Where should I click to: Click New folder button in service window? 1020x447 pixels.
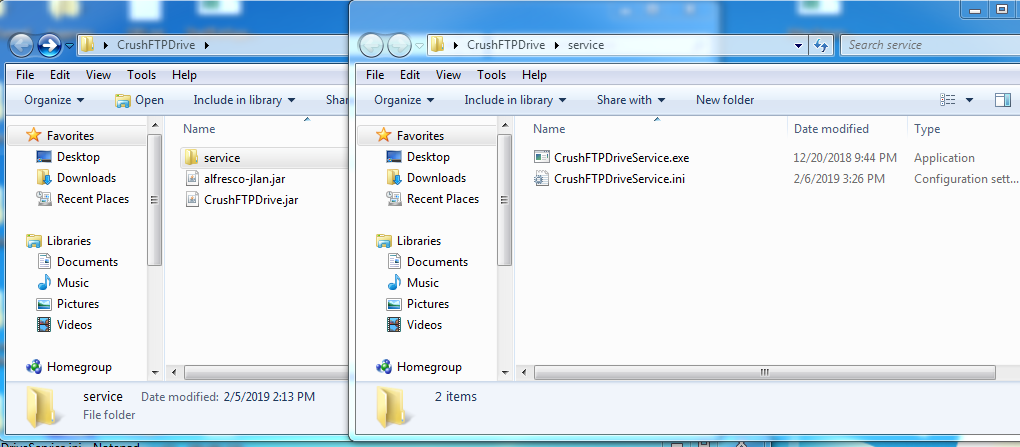coord(725,100)
